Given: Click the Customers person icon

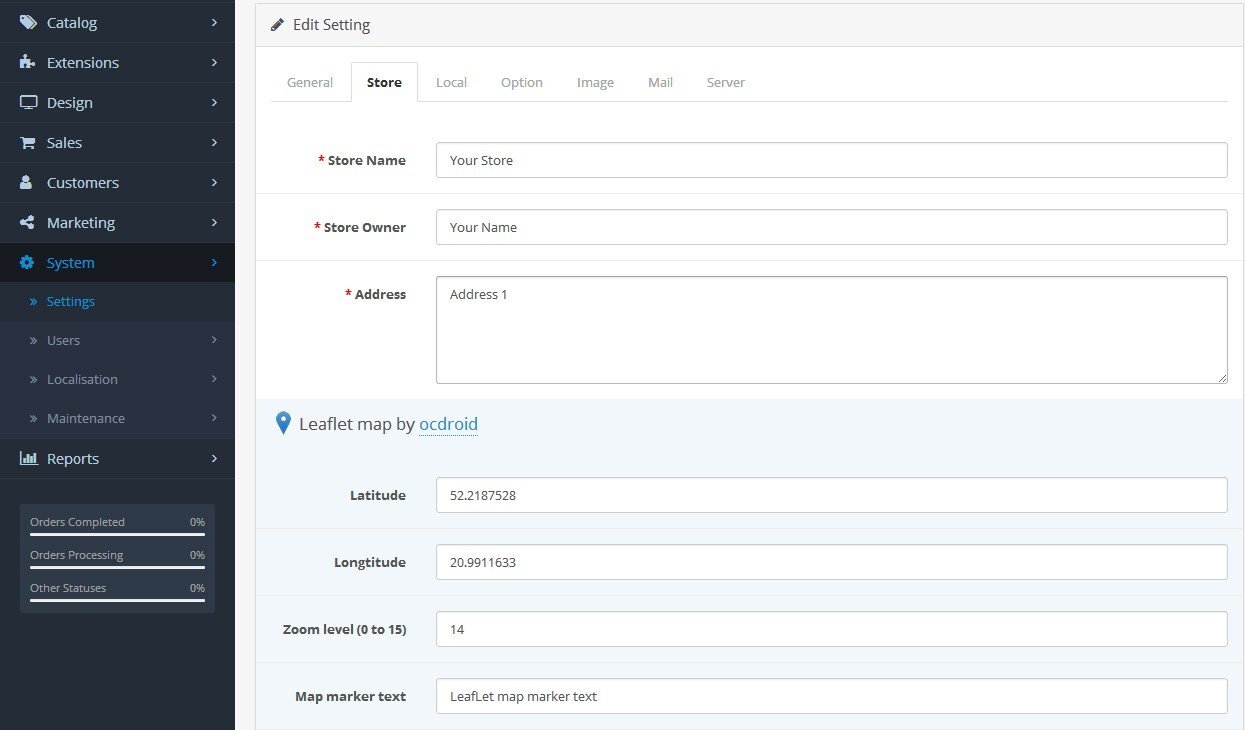Looking at the screenshot, I should pos(28,183).
